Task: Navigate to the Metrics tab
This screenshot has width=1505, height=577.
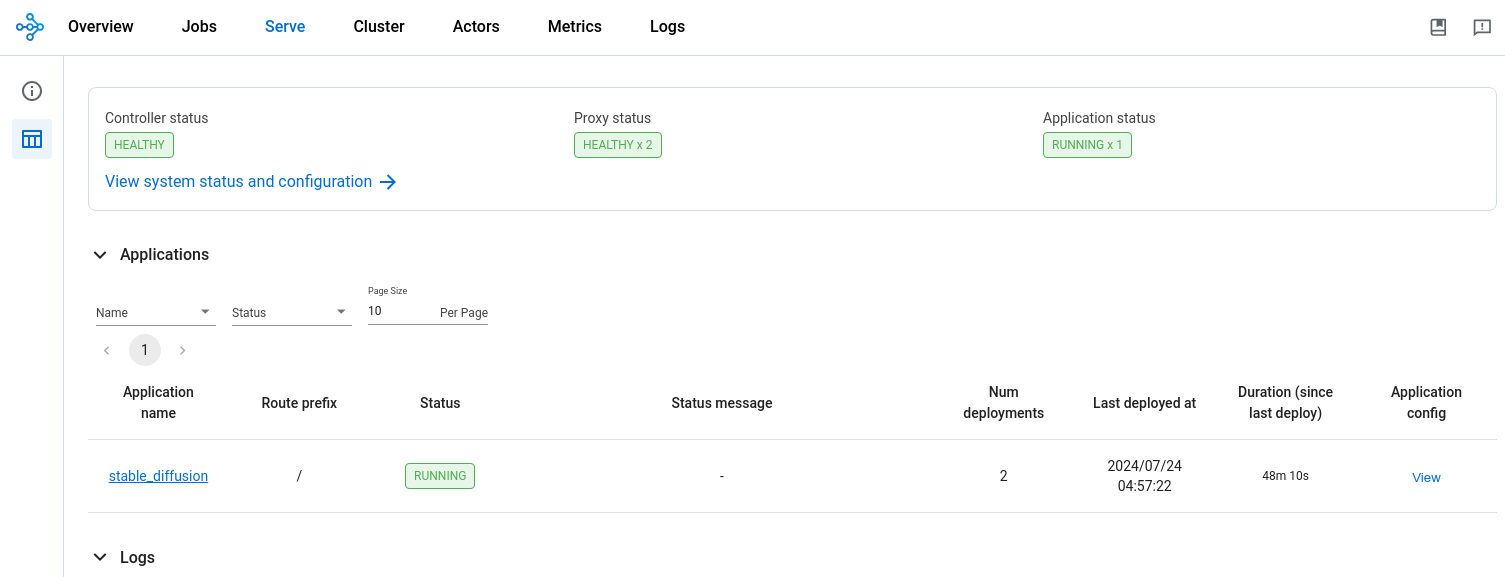Action: coord(575,27)
